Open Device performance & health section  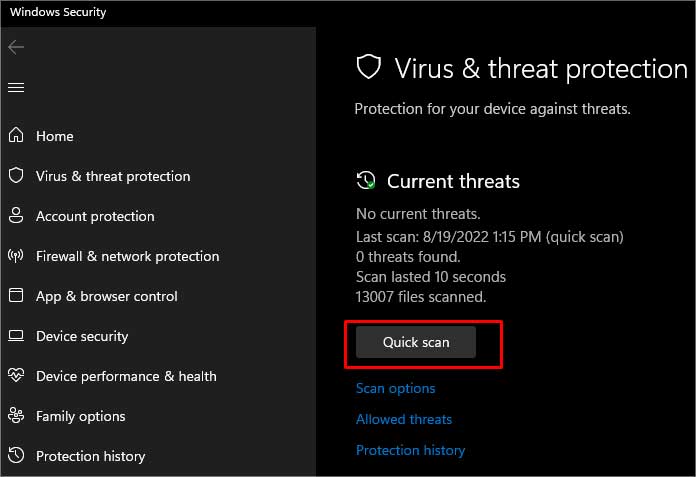(126, 376)
